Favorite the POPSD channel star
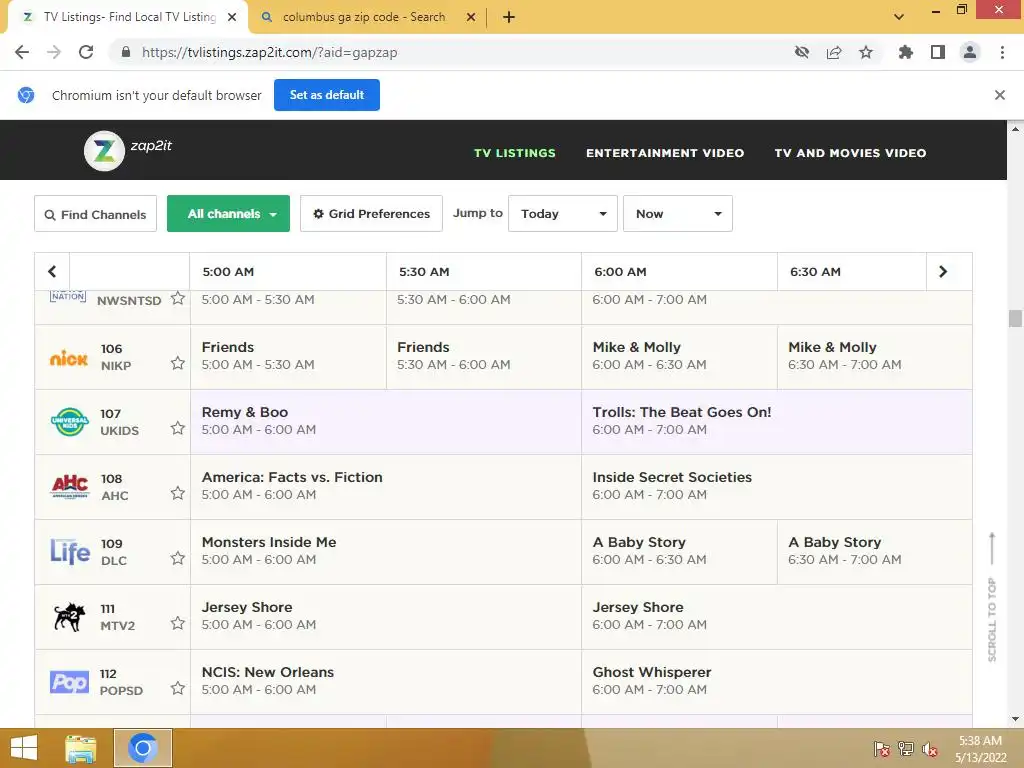 [178, 688]
